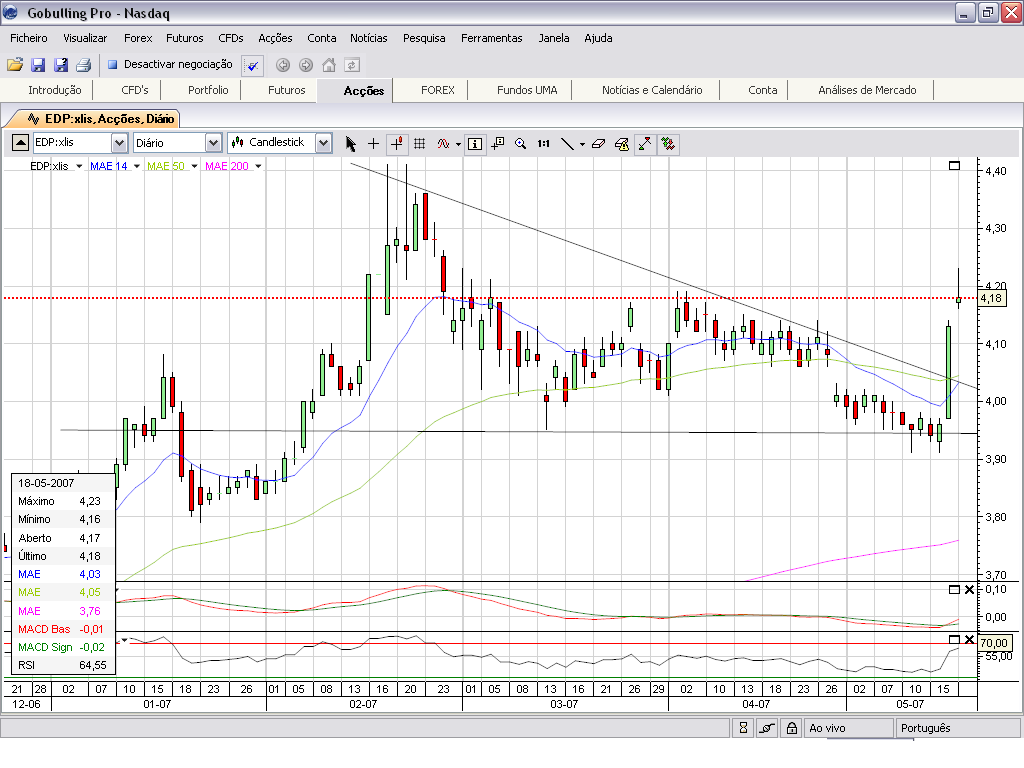This screenshot has width=1024, height=768.
Task: Select the arrow pointer tool
Action: pyautogui.click(x=351, y=143)
